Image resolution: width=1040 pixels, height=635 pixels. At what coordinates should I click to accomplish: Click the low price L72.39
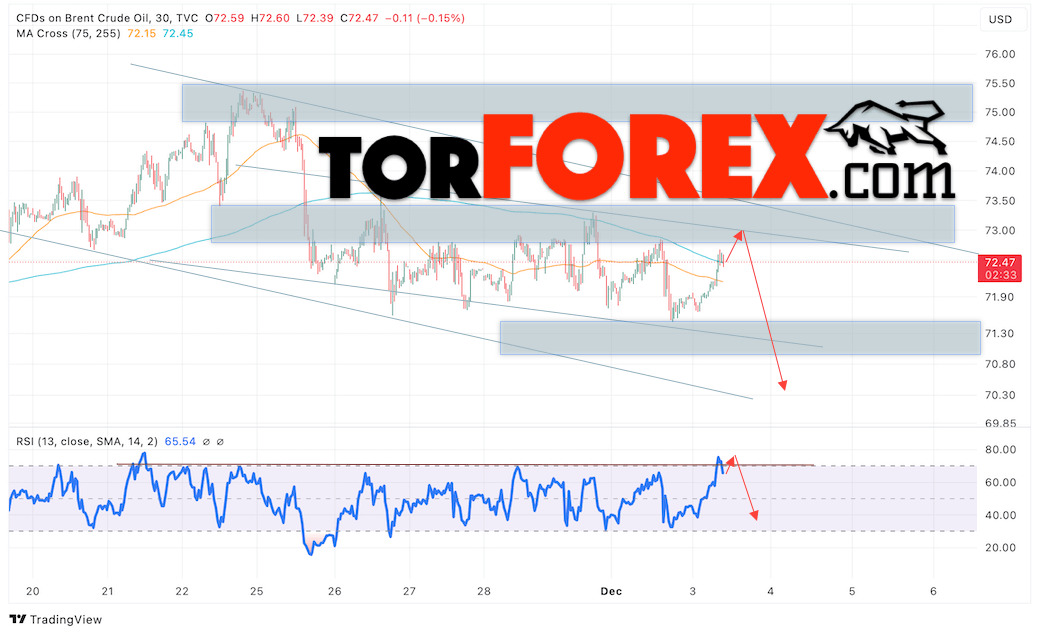(315, 18)
